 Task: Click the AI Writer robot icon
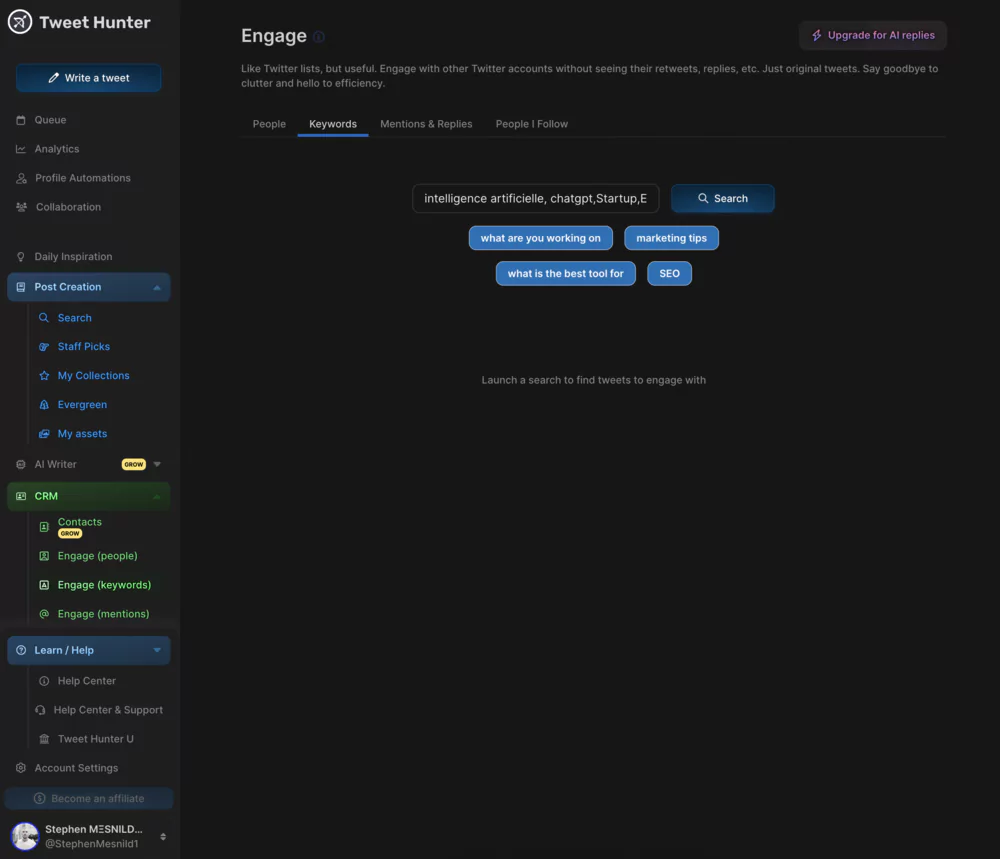(21, 464)
